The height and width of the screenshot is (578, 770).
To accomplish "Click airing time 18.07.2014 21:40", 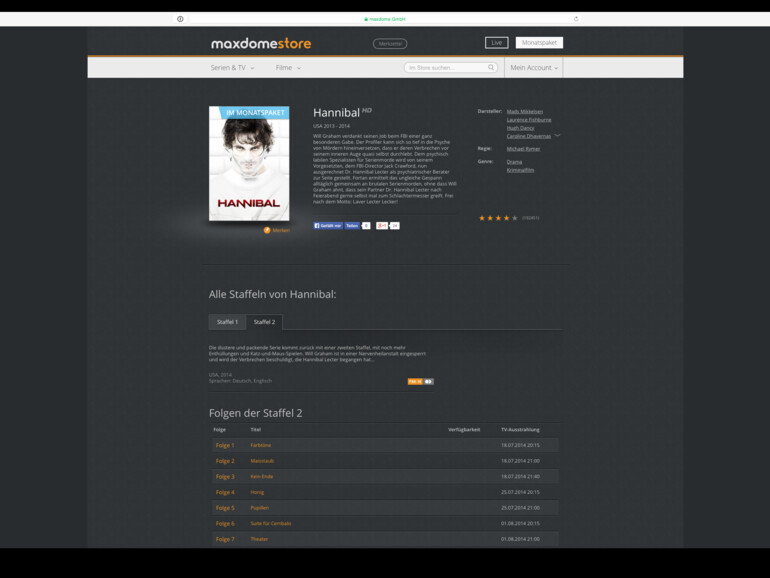I will 520,477.
